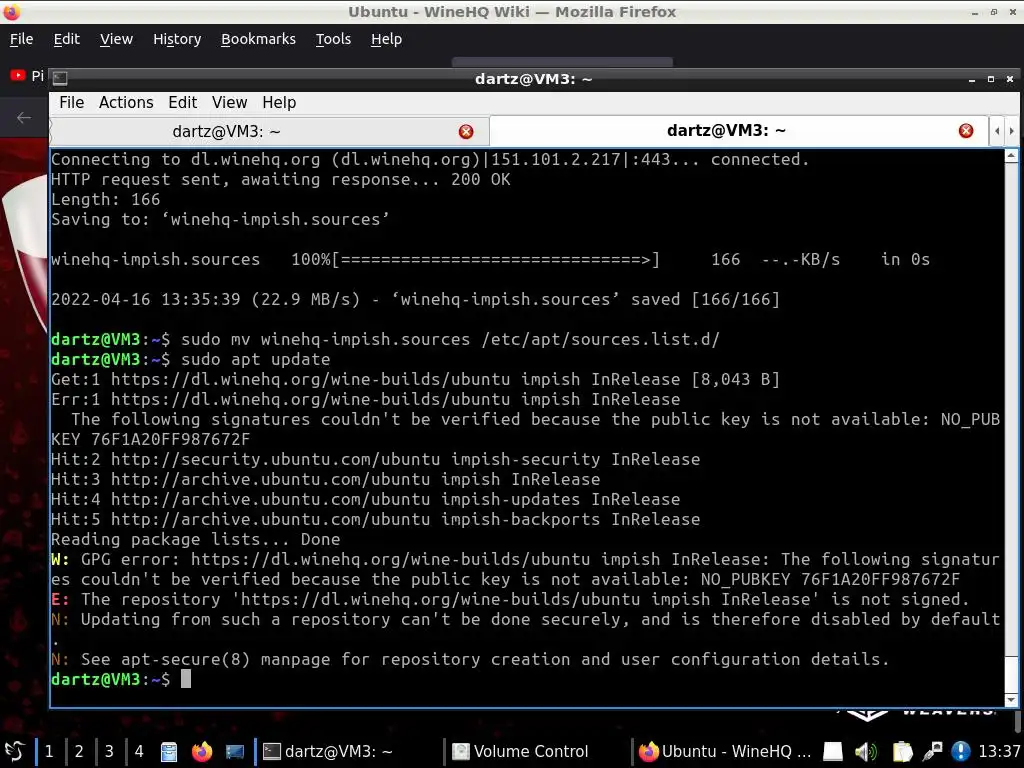Click the impish-backports InRelease Hit:5 line
The height and width of the screenshot is (768, 1024).
[x=376, y=519]
